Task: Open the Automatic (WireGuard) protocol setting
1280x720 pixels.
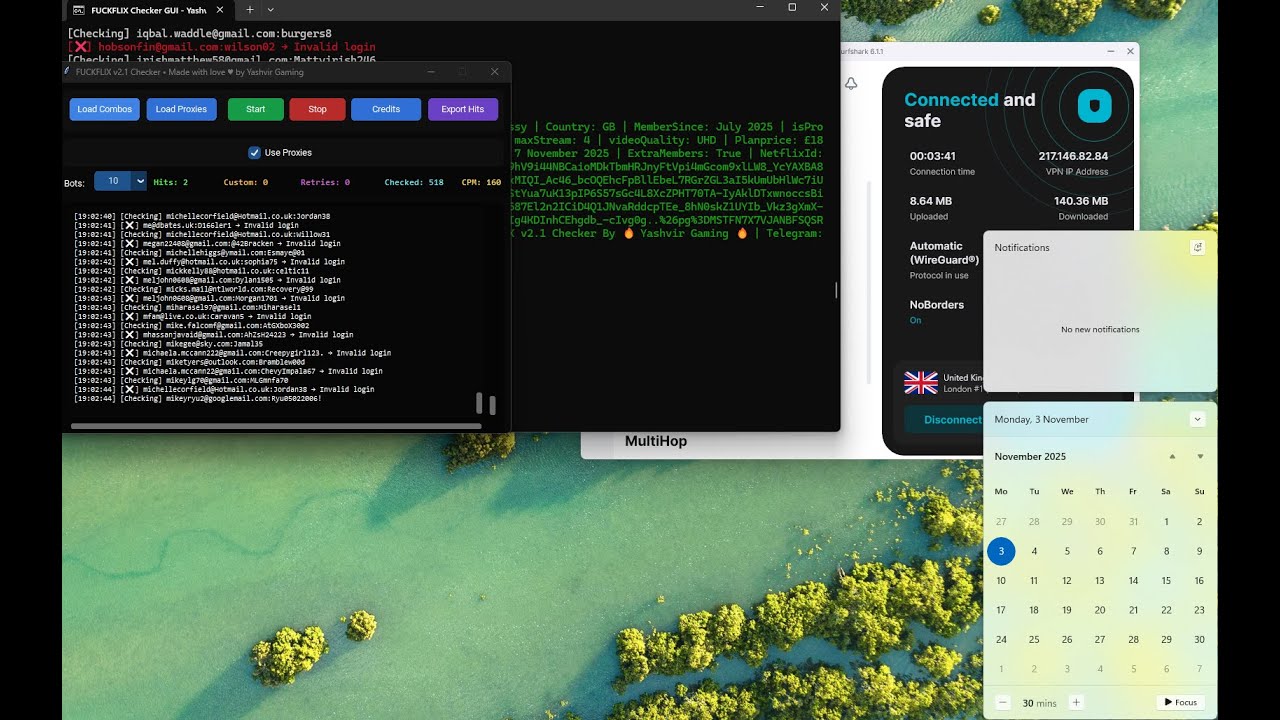Action: pyautogui.click(x=944, y=252)
